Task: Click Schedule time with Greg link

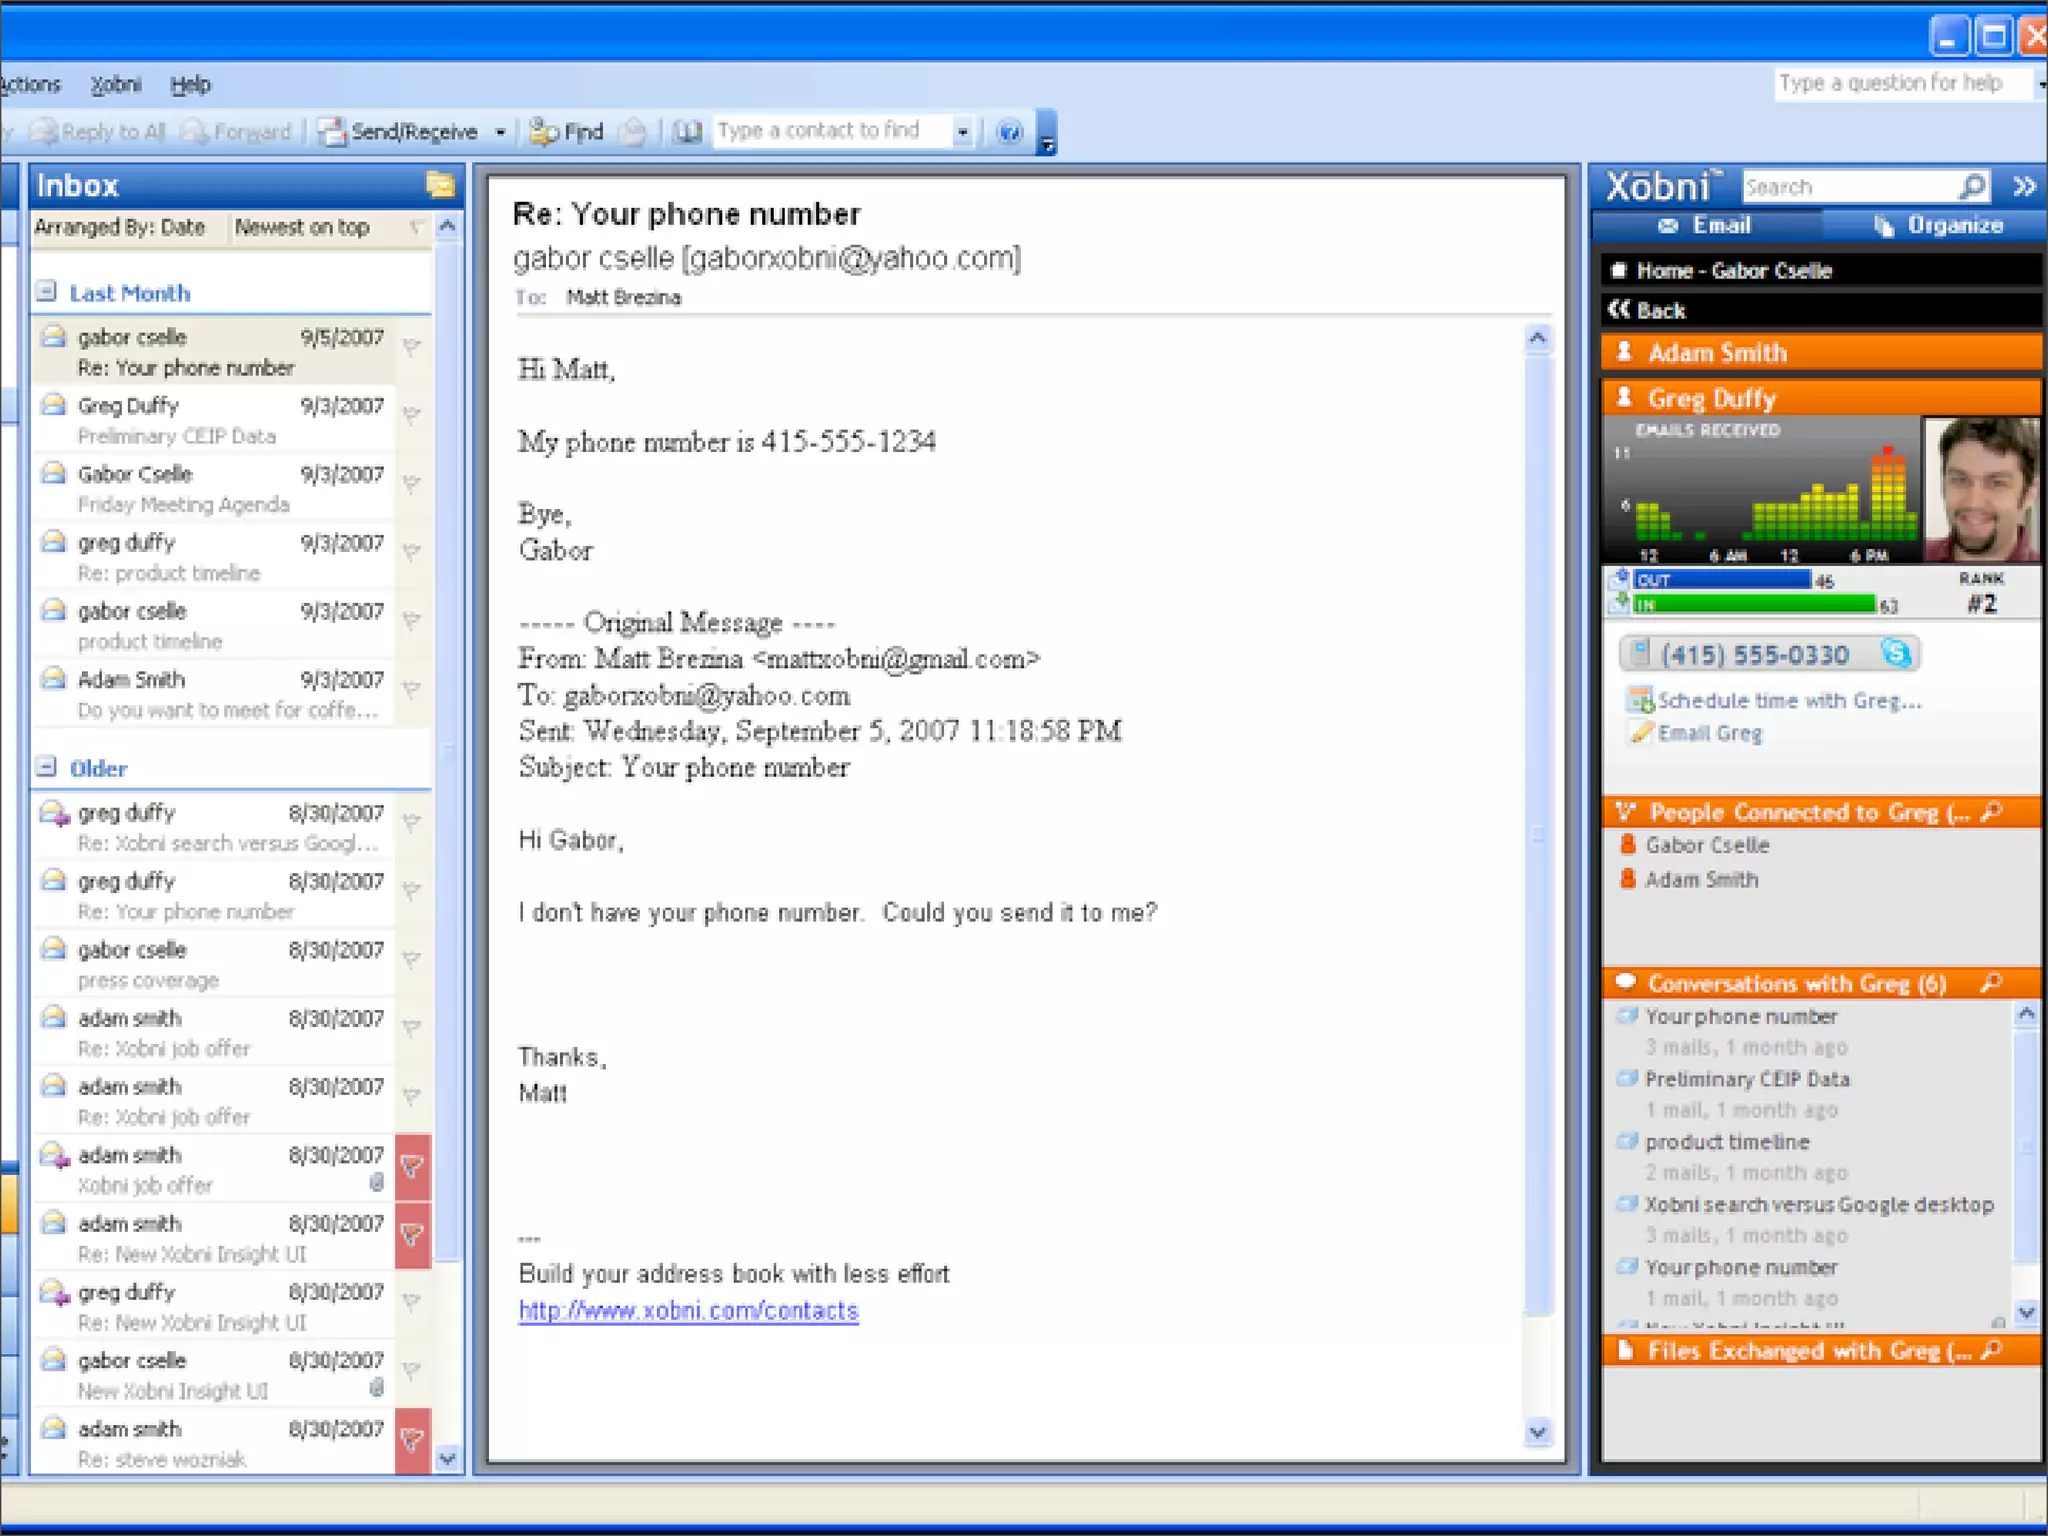Action: (x=1788, y=701)
